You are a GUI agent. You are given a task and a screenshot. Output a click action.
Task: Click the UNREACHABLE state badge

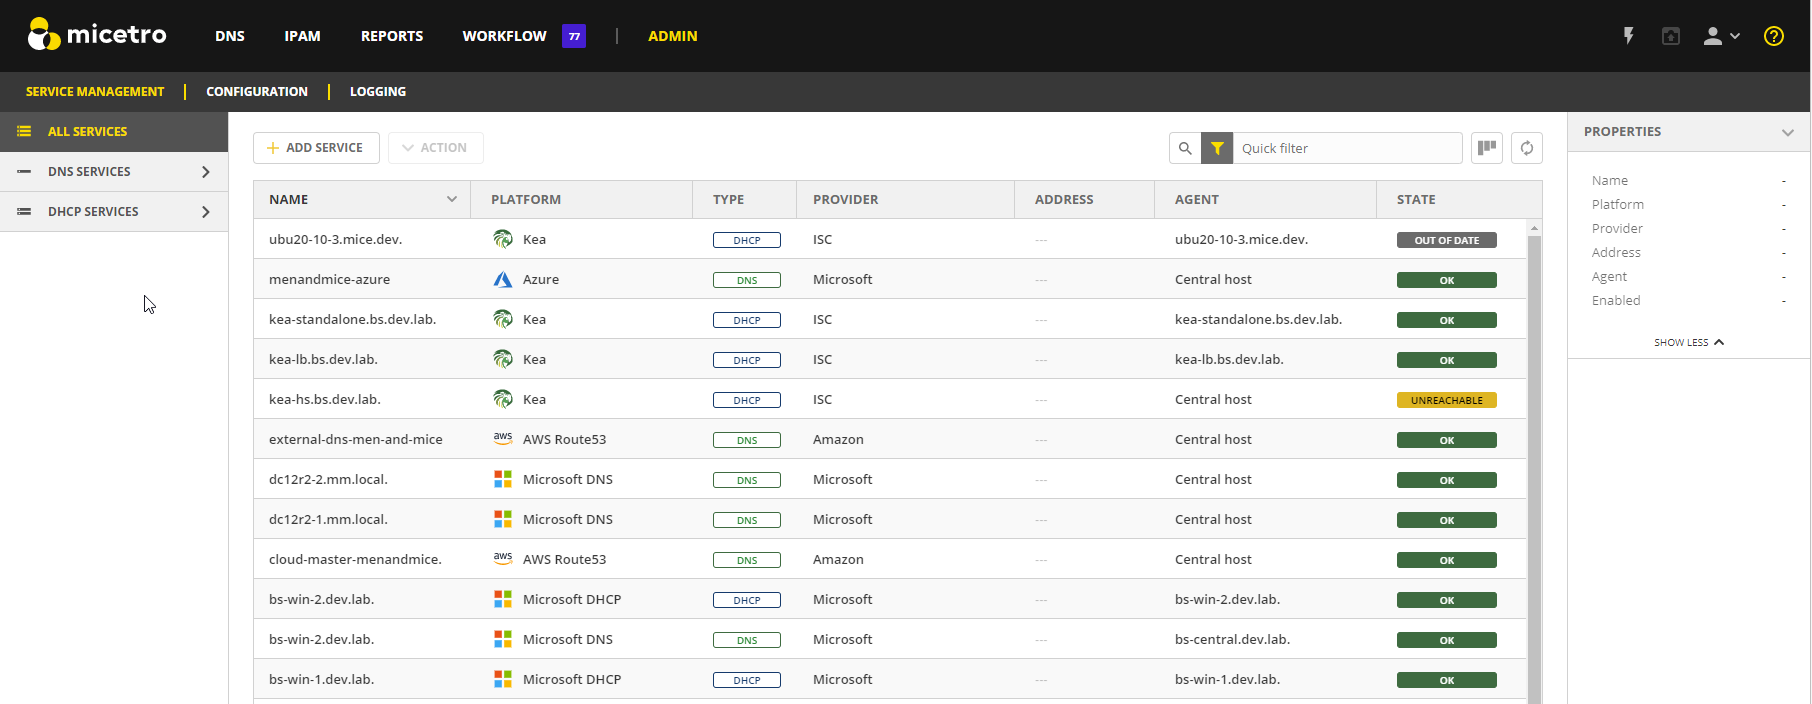pyautogui.click(x=1447, y=400)
